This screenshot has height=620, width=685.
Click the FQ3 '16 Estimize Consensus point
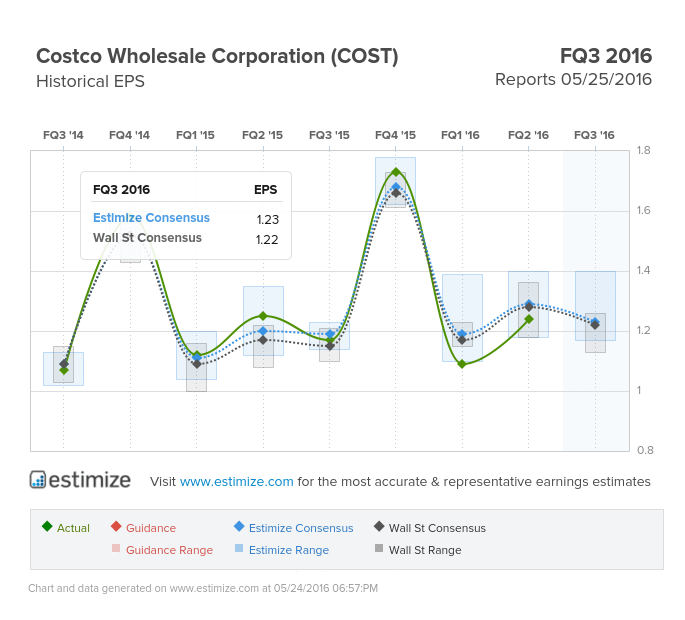[595, 322]
